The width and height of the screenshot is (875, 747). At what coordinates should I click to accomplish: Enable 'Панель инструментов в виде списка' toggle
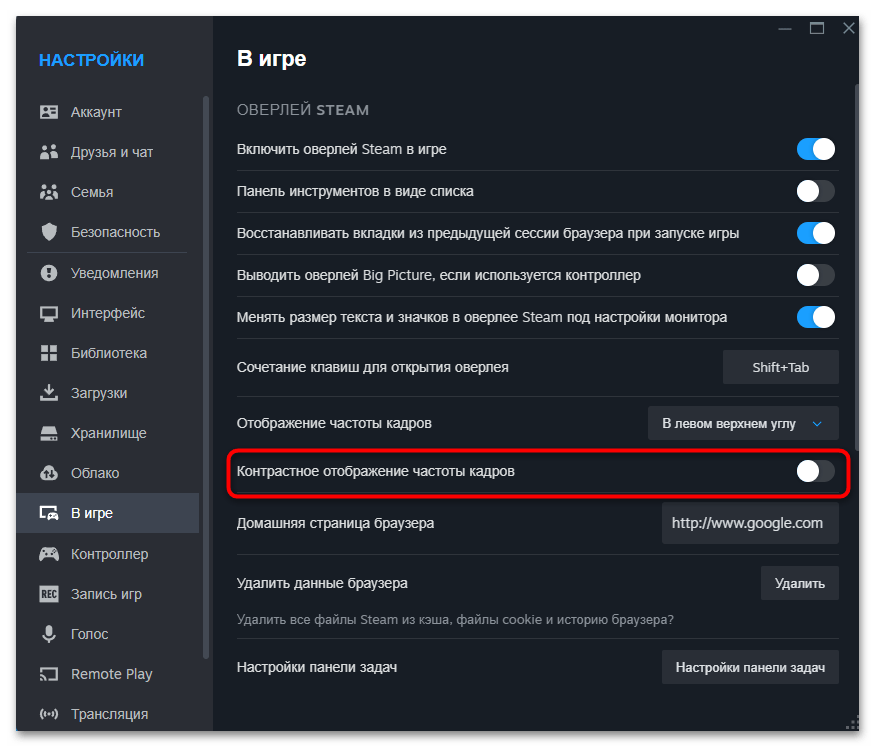click(x=815, y=191)
